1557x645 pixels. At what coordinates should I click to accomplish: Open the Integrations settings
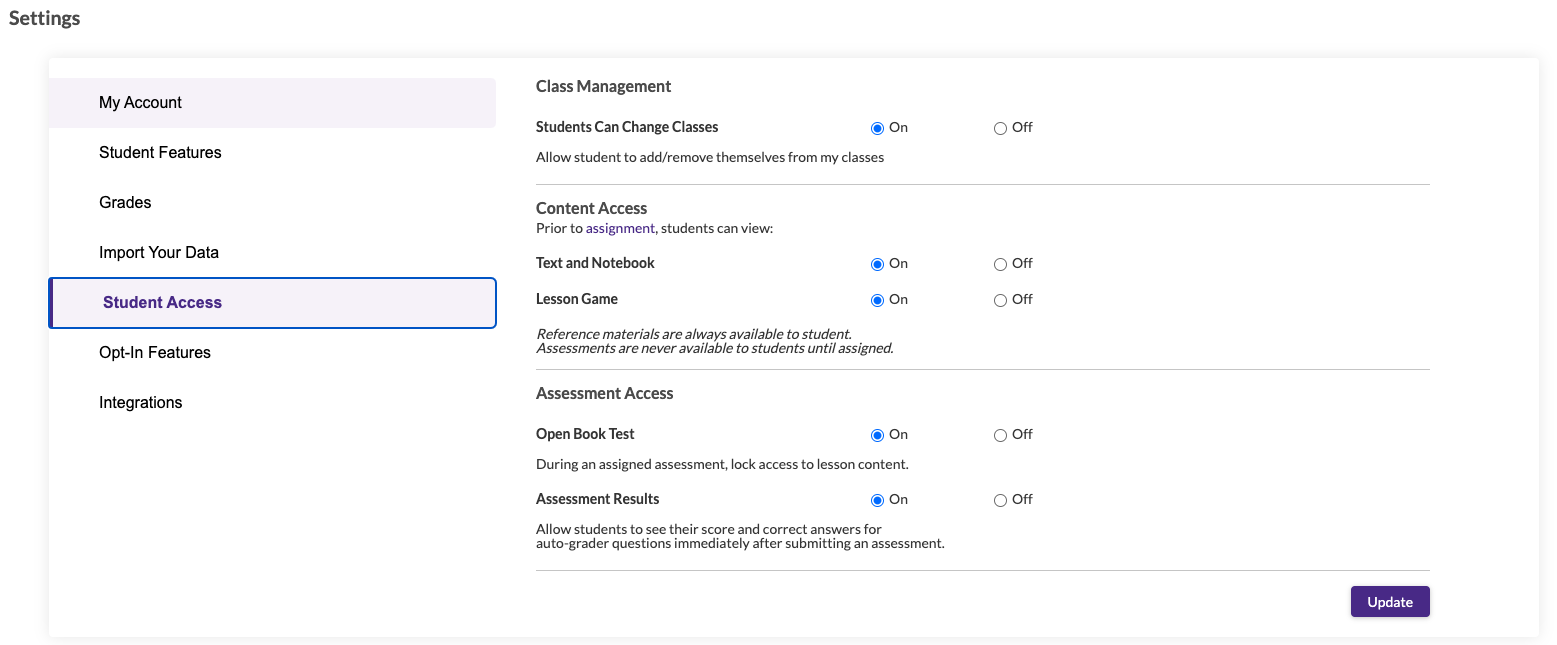(140, 402)
